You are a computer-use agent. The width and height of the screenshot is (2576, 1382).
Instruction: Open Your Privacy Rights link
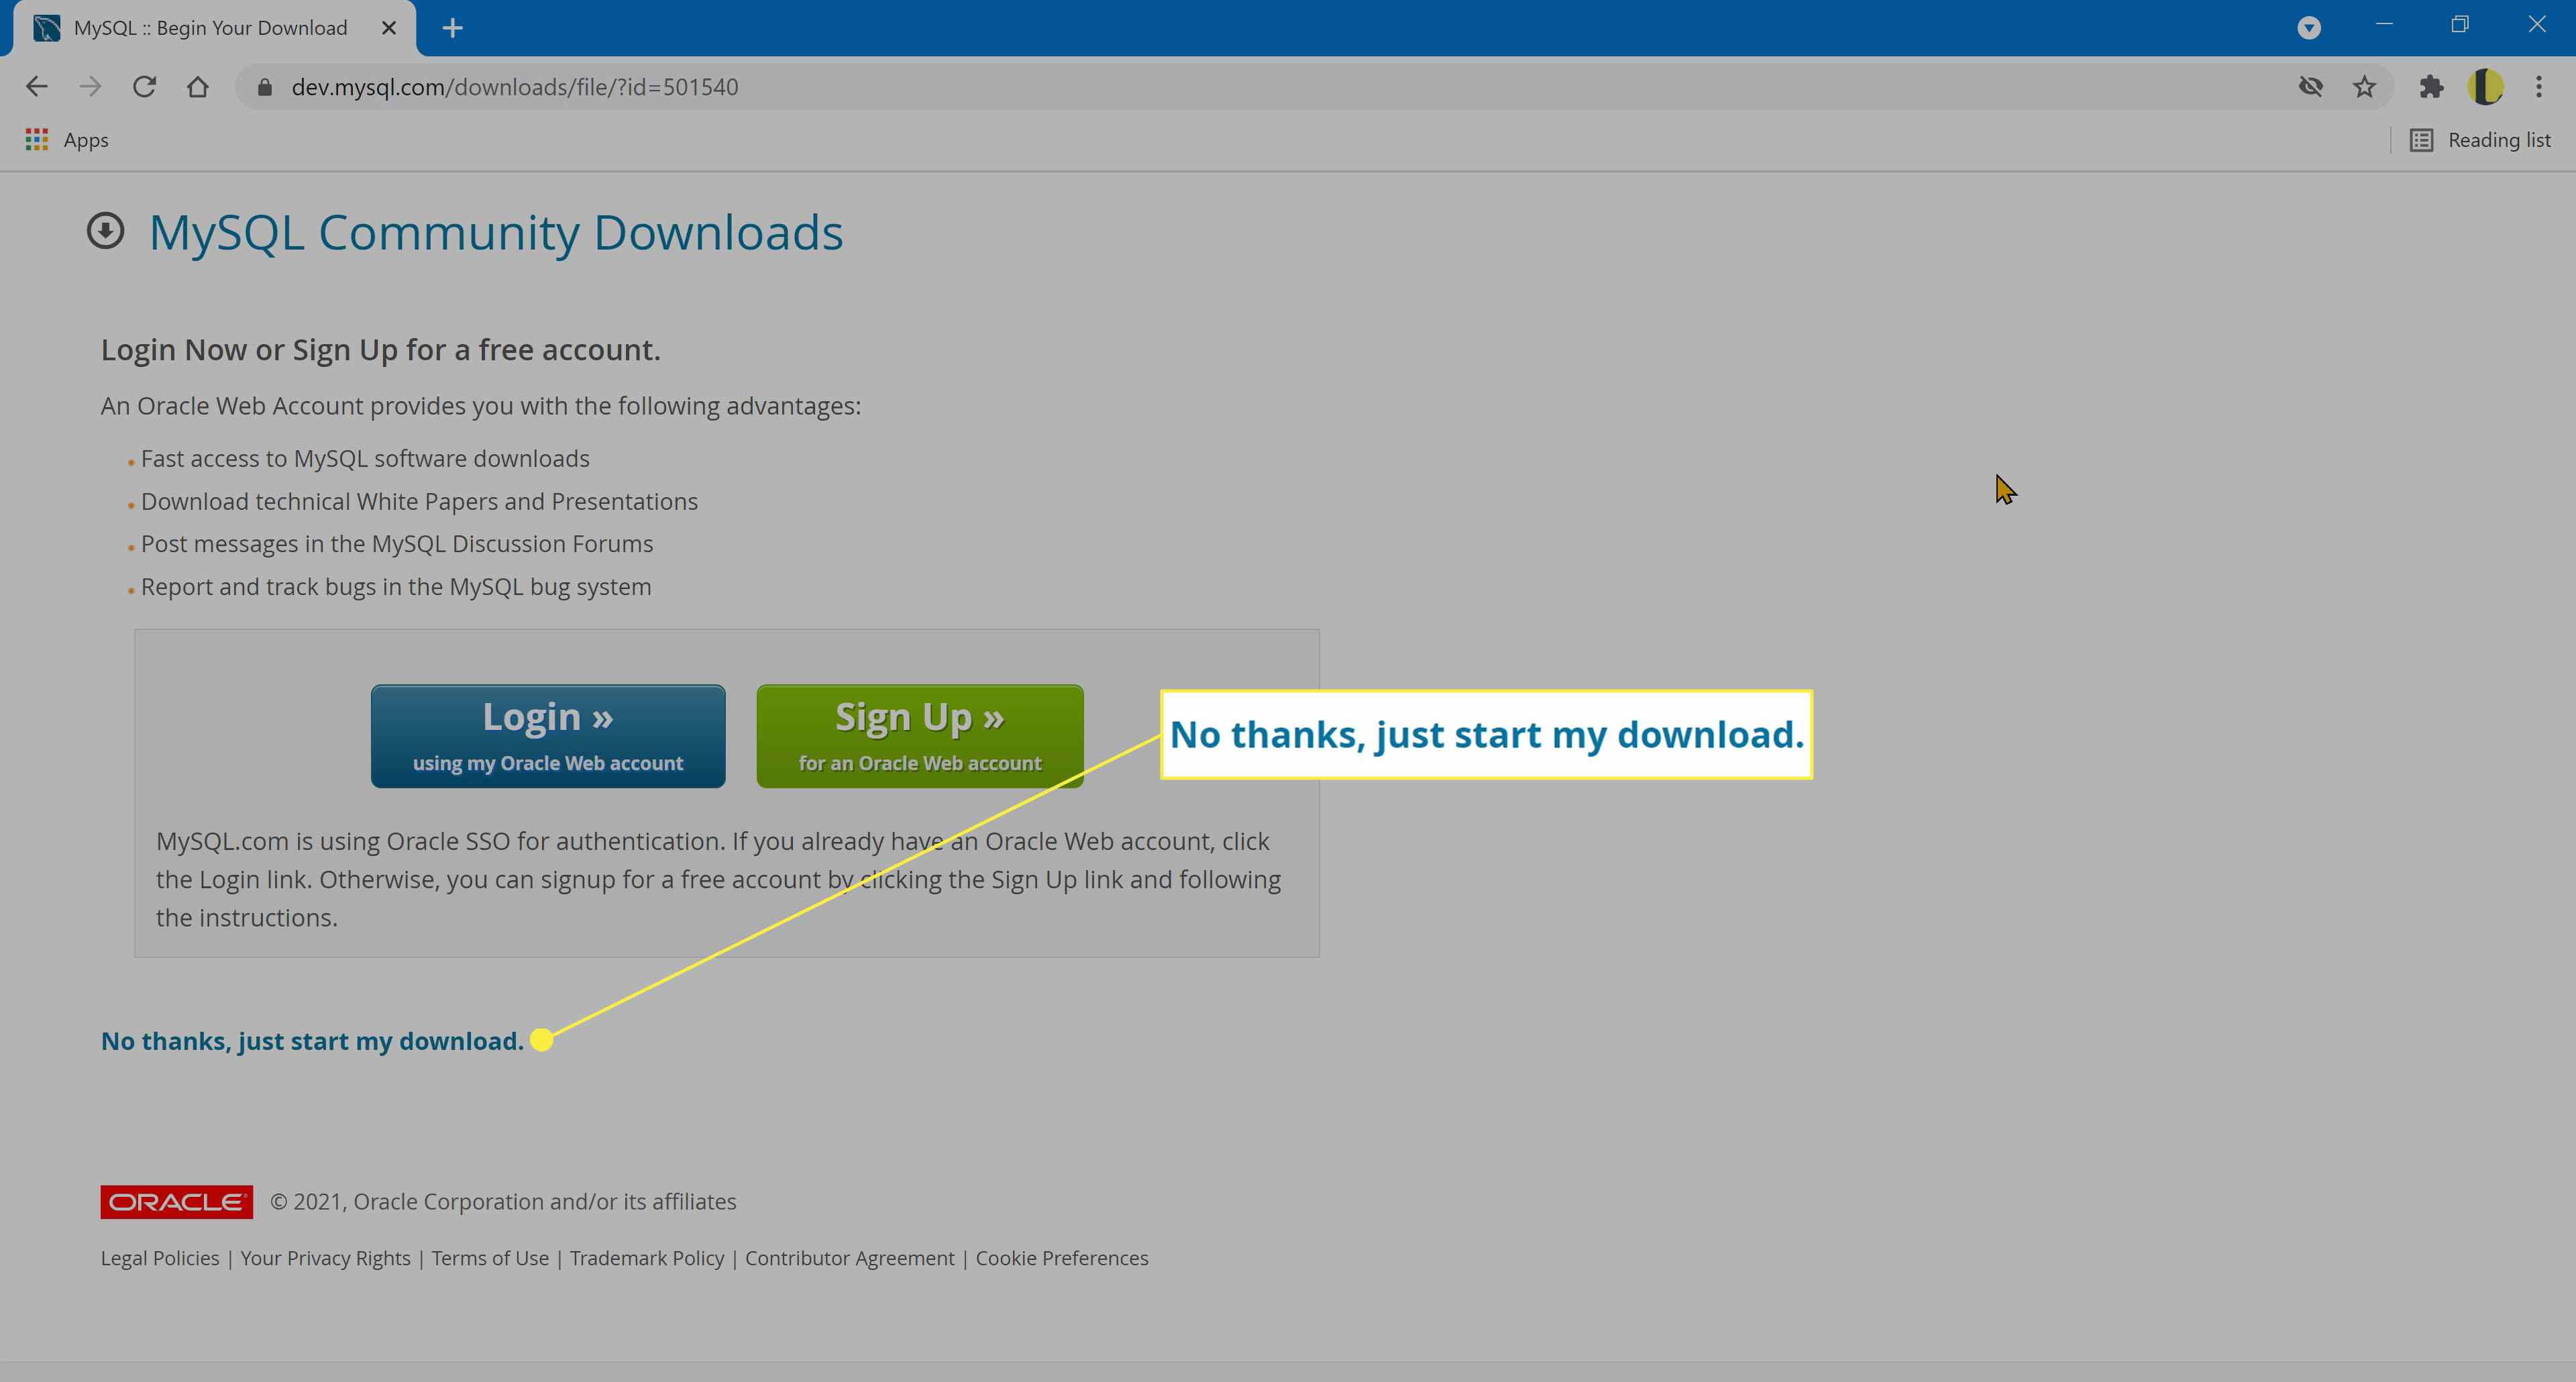pyautogui.click(x=325, y=1258)
